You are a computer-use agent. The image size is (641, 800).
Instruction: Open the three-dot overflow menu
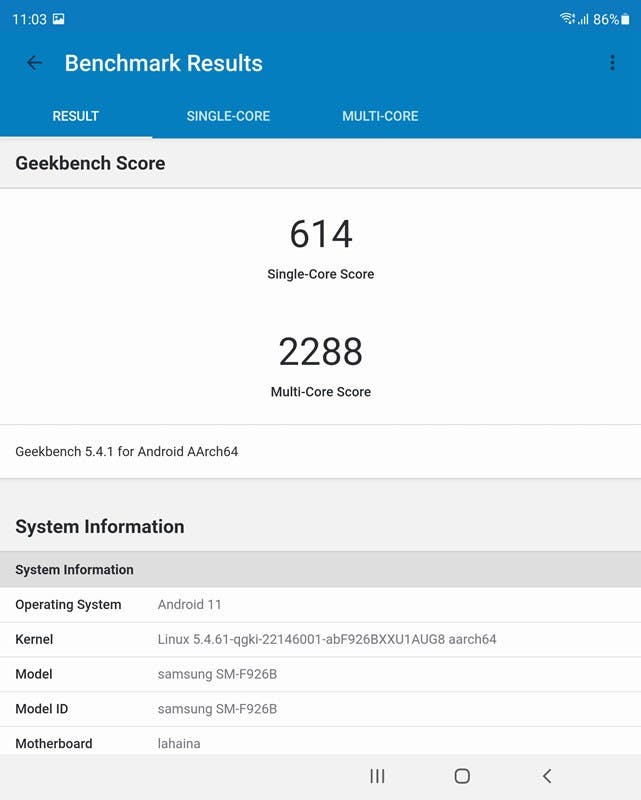612,63
